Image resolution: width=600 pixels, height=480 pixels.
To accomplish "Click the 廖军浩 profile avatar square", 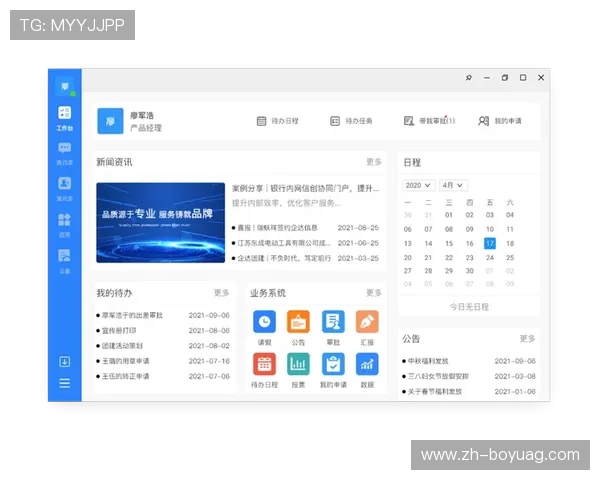I will 110,121.
